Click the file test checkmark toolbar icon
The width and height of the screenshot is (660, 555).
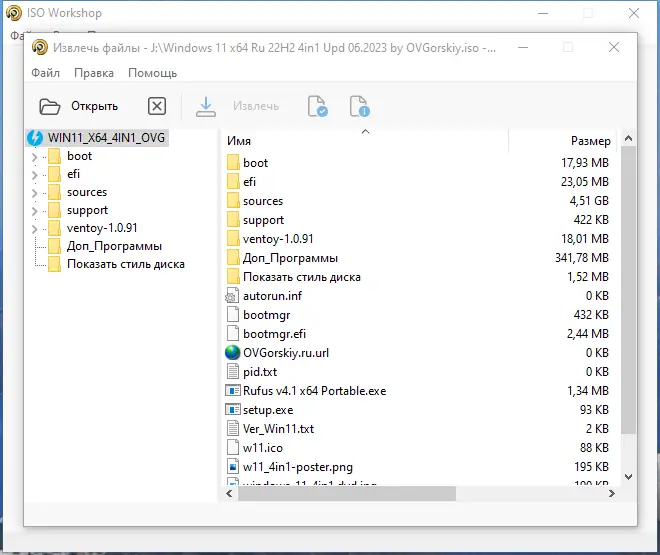click(317, 106)
